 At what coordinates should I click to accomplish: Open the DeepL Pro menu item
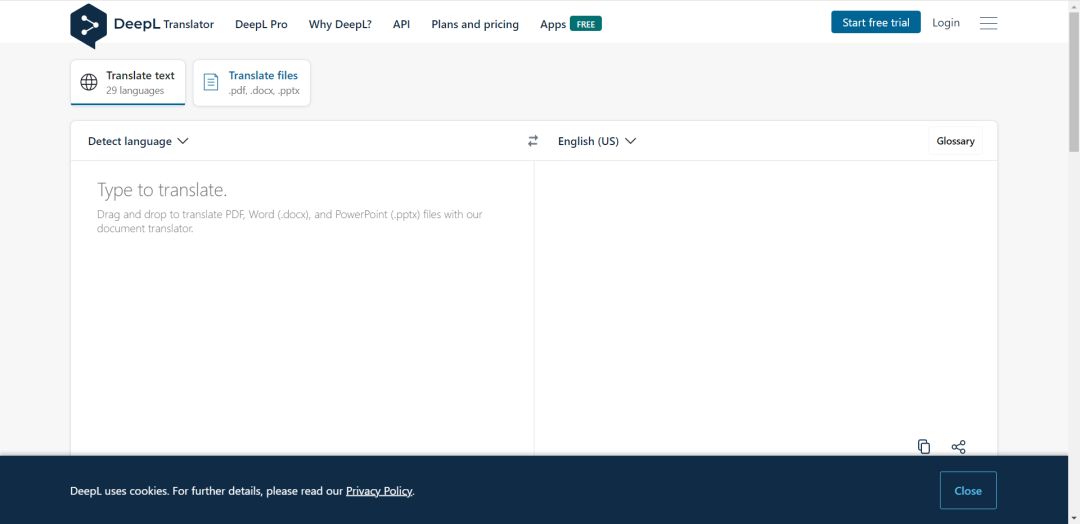click(x=261, y=24)
